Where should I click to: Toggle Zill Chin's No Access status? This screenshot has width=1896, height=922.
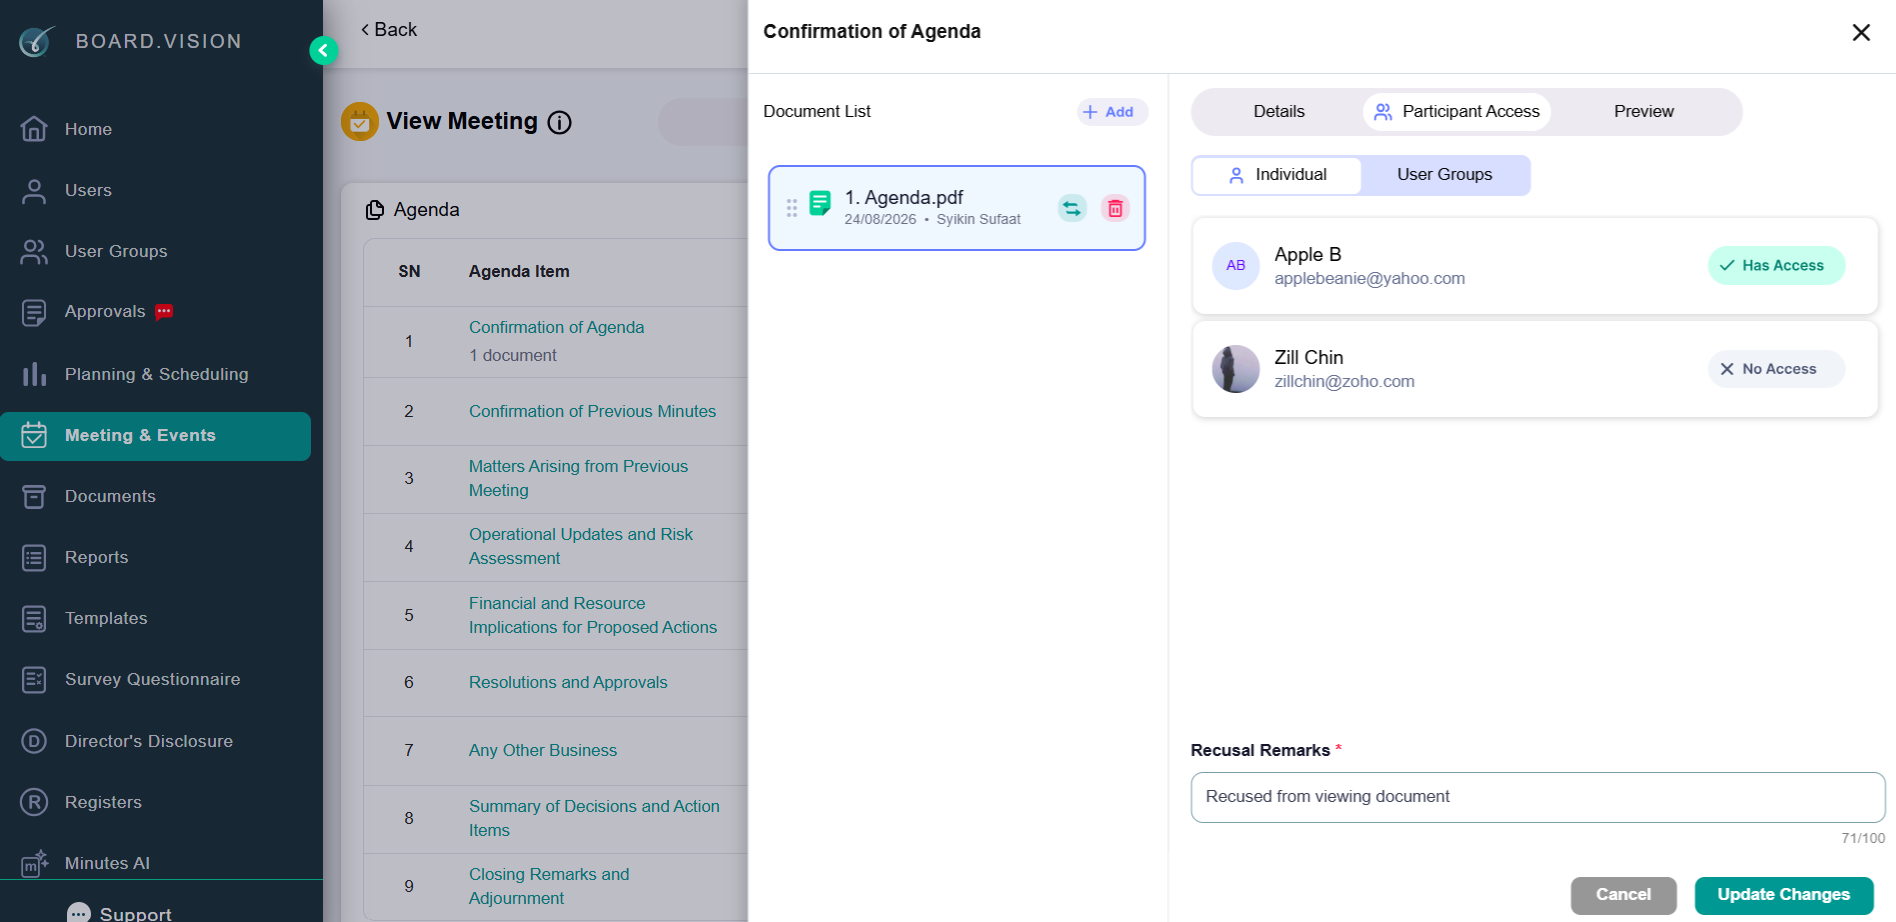click(1776, 369)
